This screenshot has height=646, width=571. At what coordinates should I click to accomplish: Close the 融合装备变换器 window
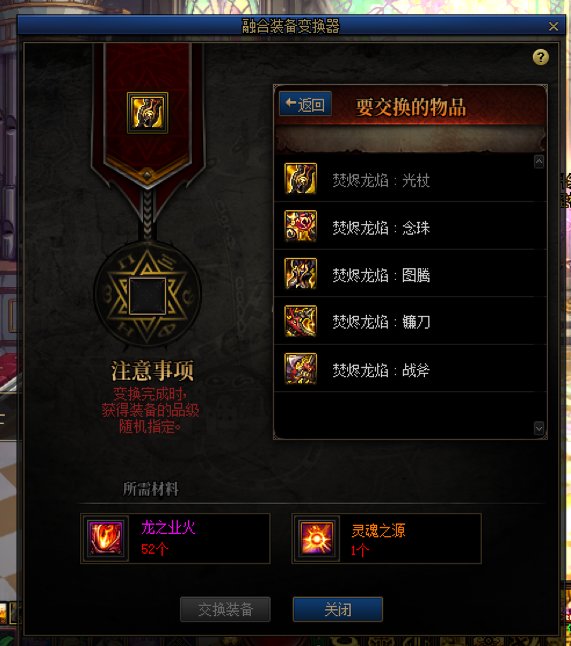point(553,26)
